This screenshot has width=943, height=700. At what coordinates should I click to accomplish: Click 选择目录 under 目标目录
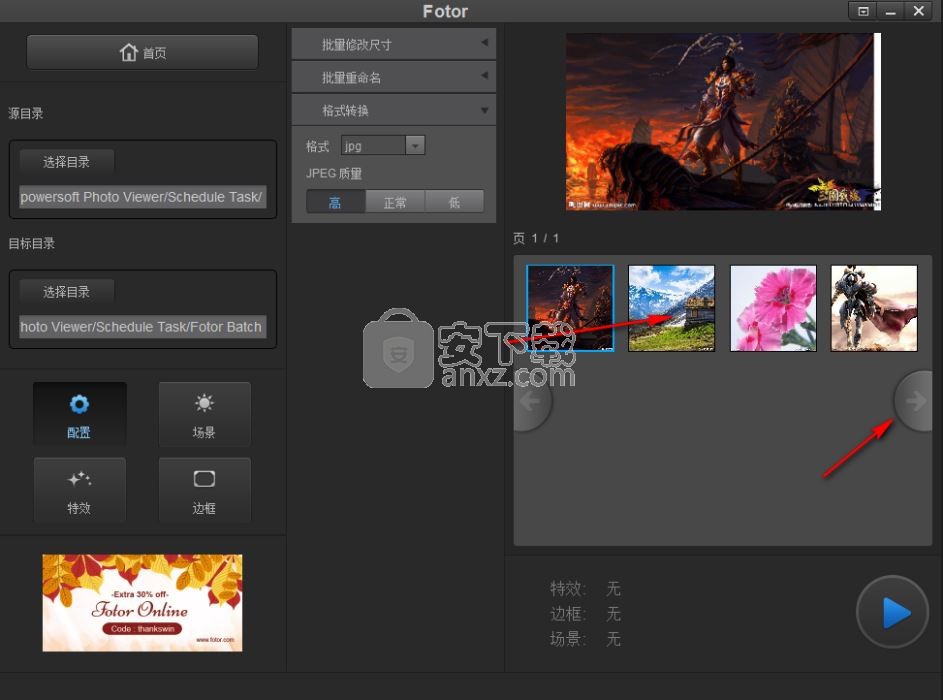tap(66, 292)
